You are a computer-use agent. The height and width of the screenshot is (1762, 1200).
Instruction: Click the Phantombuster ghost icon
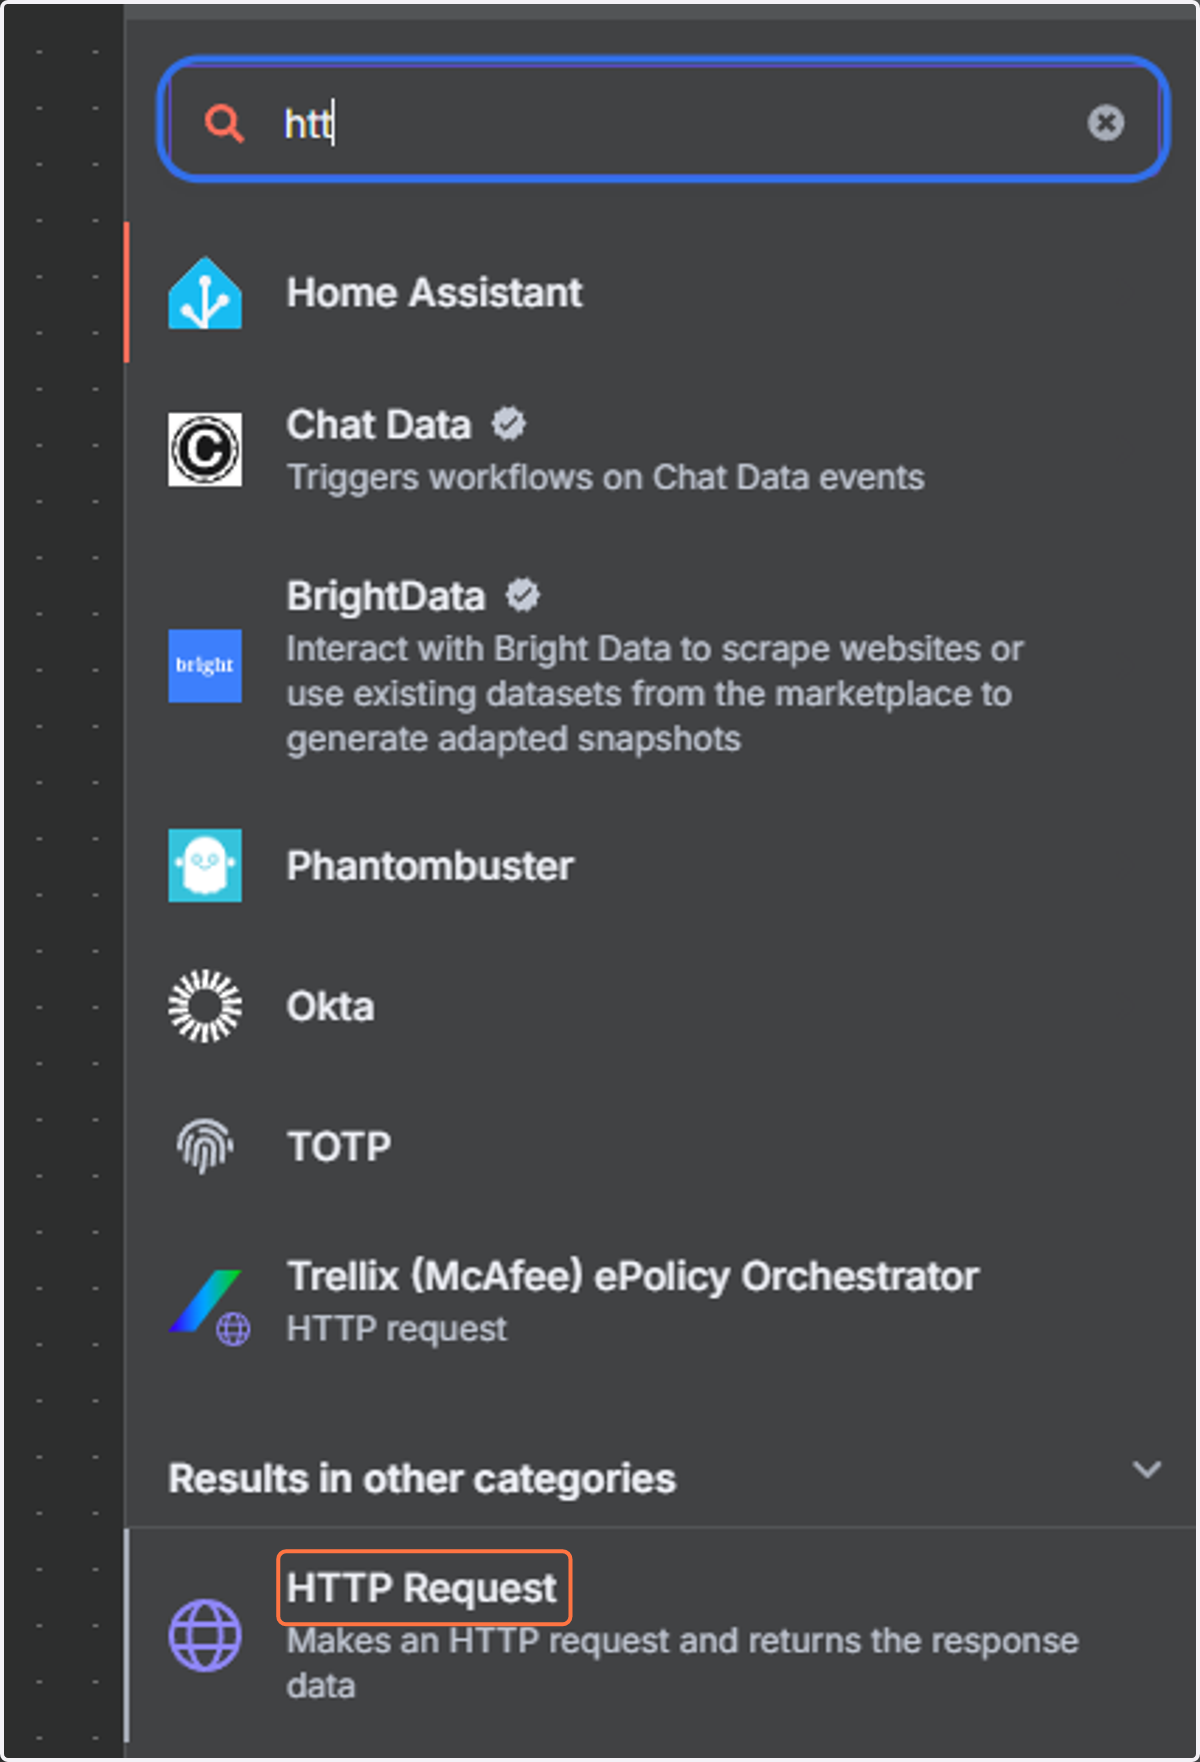pyautogui.click(x=205, y=865)
